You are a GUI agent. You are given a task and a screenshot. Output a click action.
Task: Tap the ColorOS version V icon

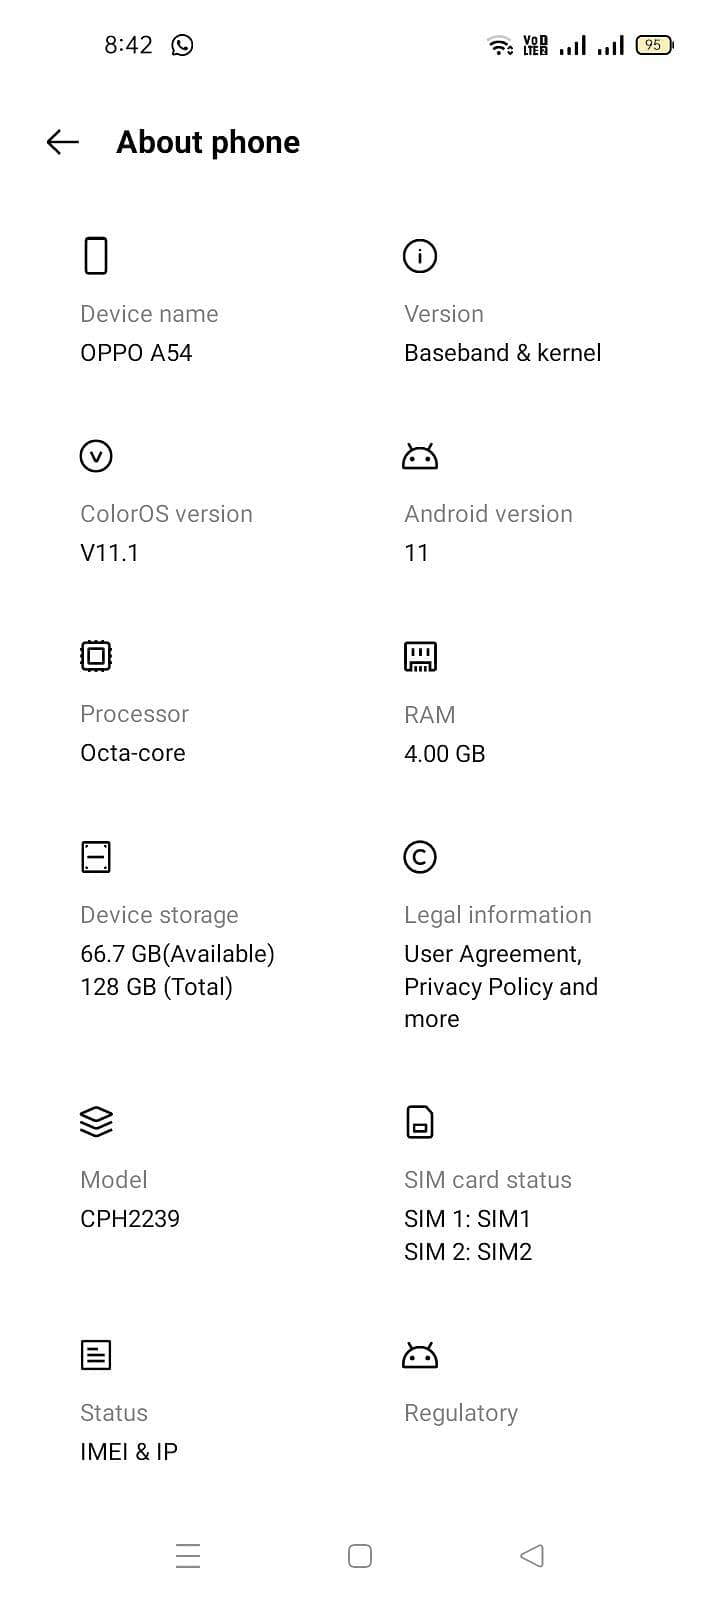click(x=96, y=456)
